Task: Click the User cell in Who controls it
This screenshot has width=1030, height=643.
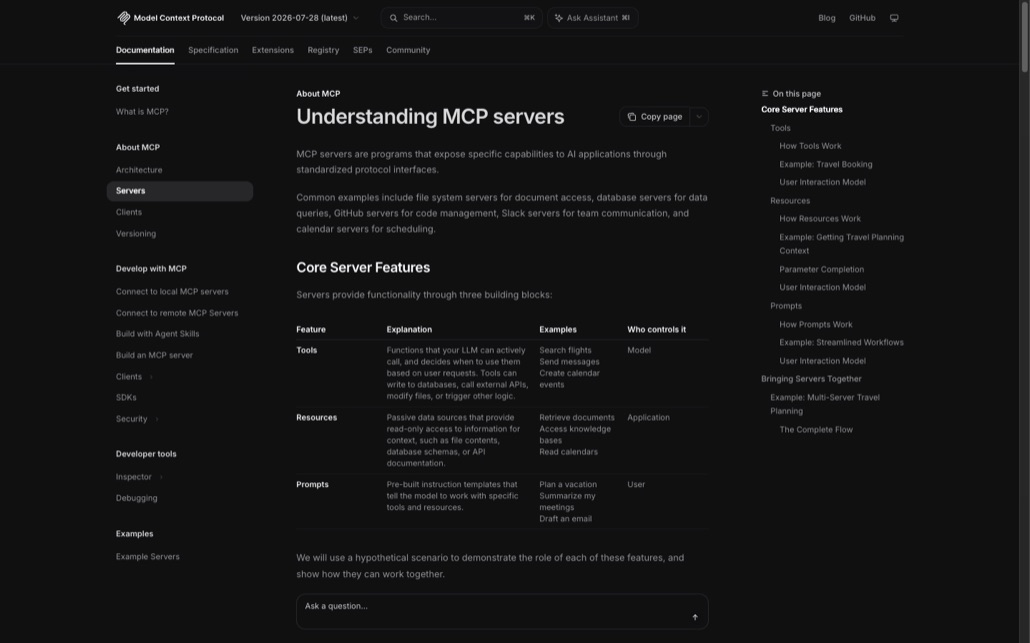Action: click(x=636, y=484)
